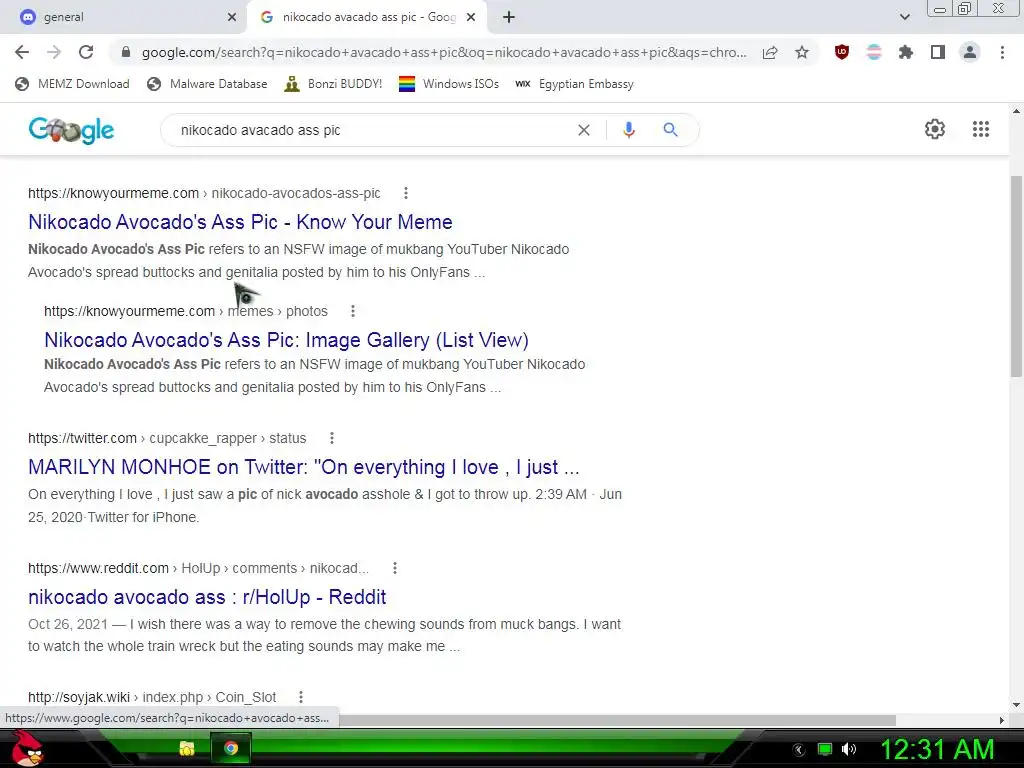Switch to the 'general' tab
Image resolution: width=1024 pixels, height=768 pixels.
point(124,17)
